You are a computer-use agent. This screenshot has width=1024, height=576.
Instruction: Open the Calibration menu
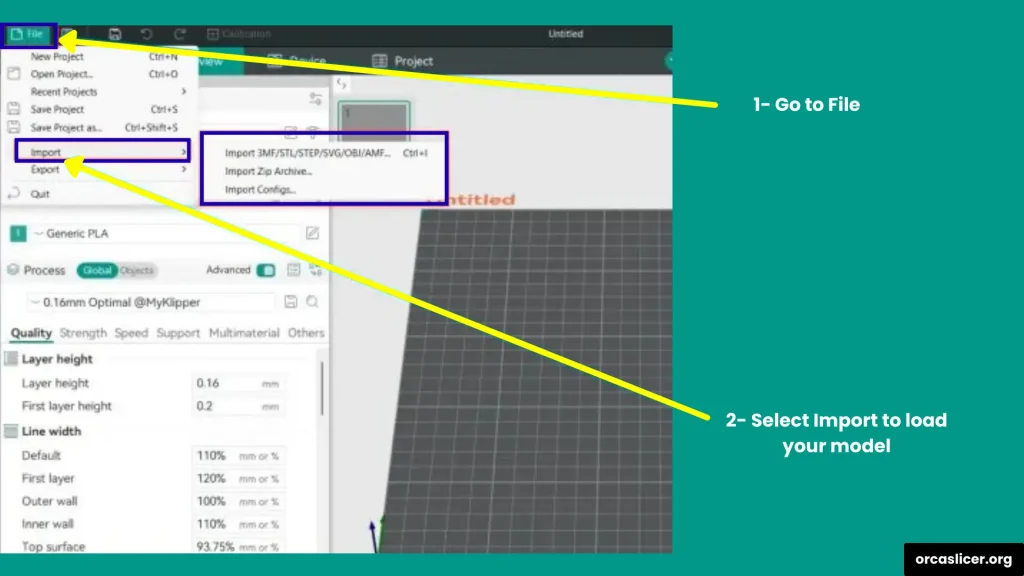(x=238, y=34)
